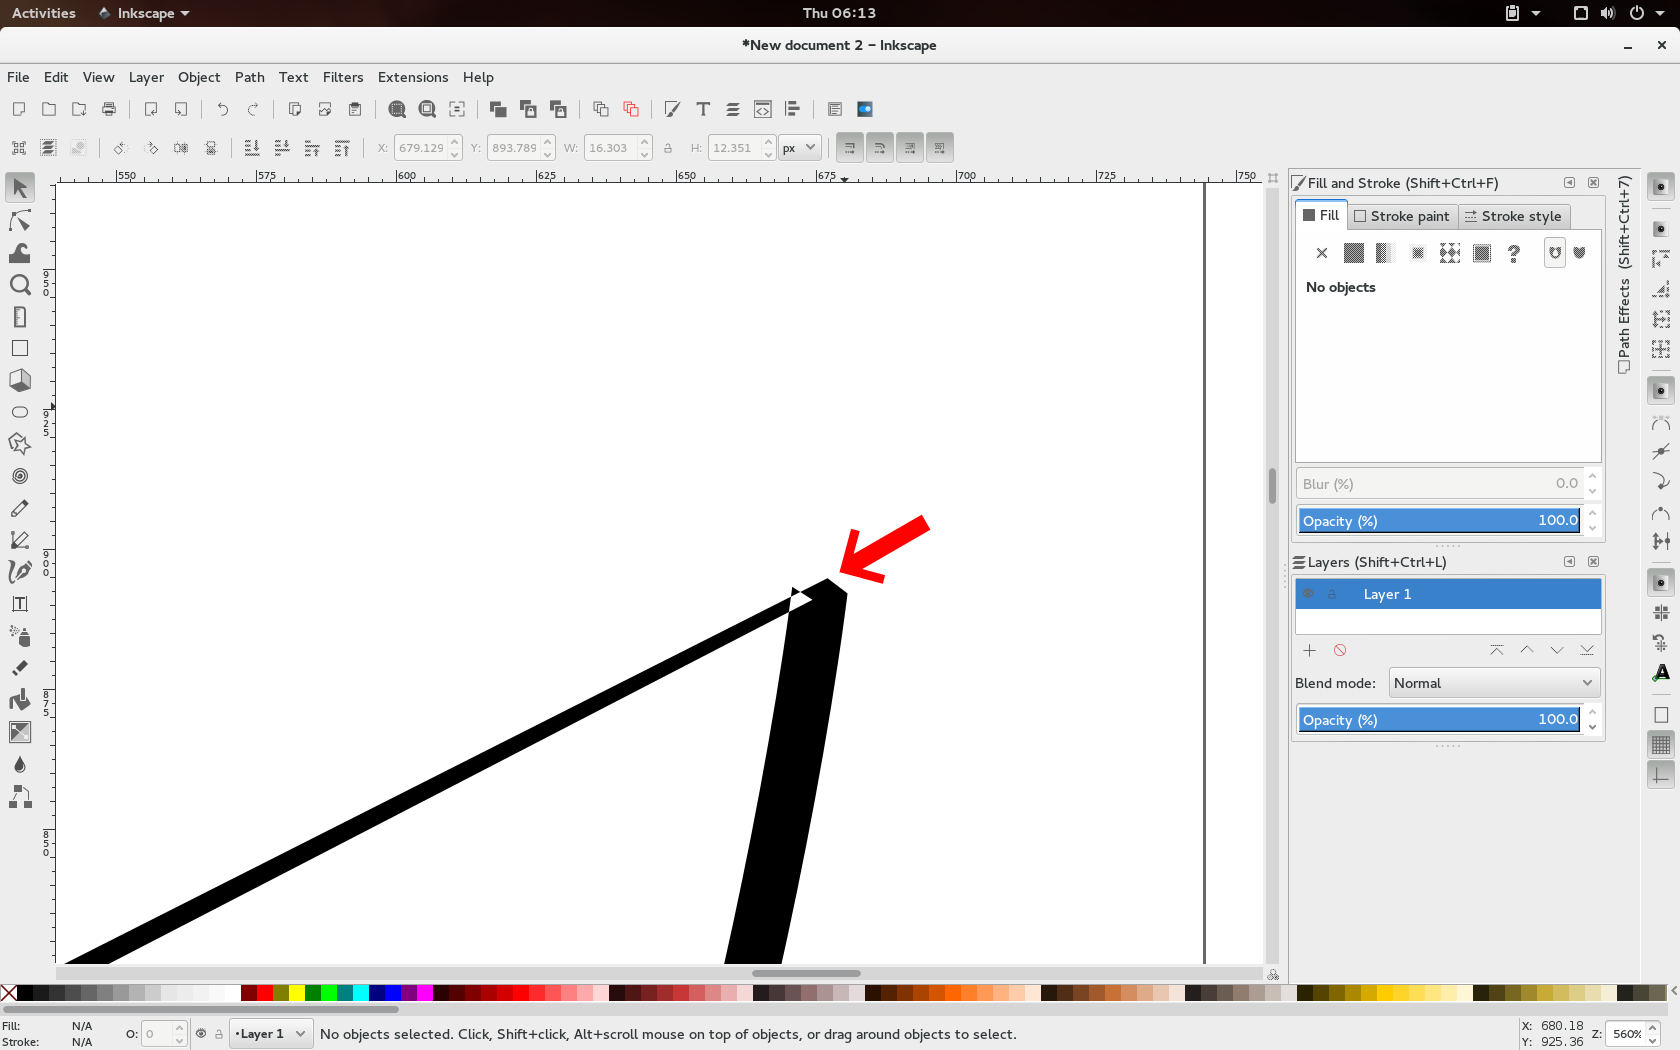Select the Spray objects tool

coord(19,635)
